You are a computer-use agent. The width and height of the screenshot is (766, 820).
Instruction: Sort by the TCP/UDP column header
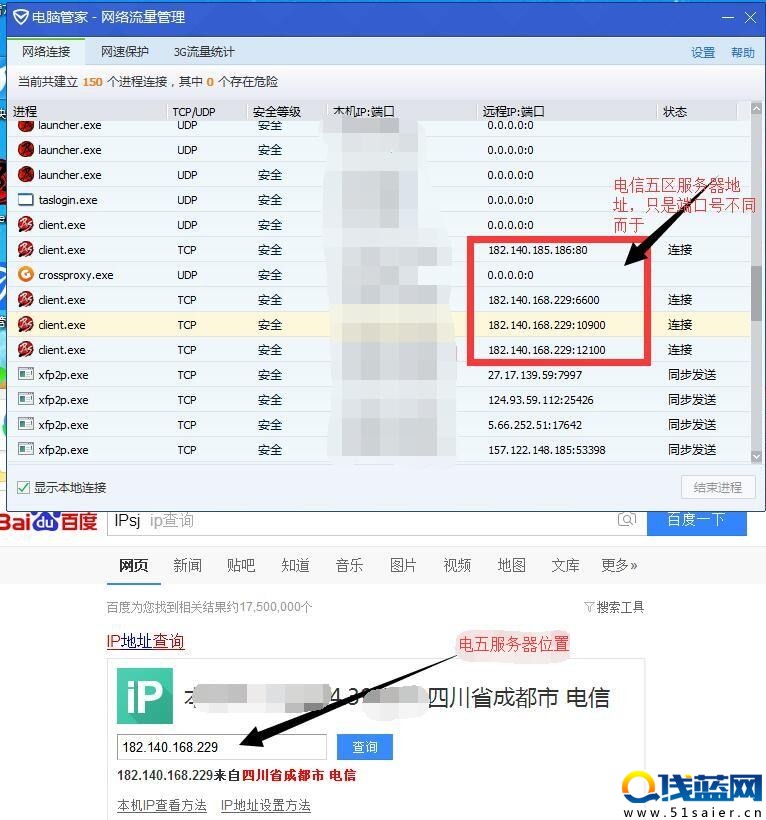pyautogui.click(x=193, y=112)
